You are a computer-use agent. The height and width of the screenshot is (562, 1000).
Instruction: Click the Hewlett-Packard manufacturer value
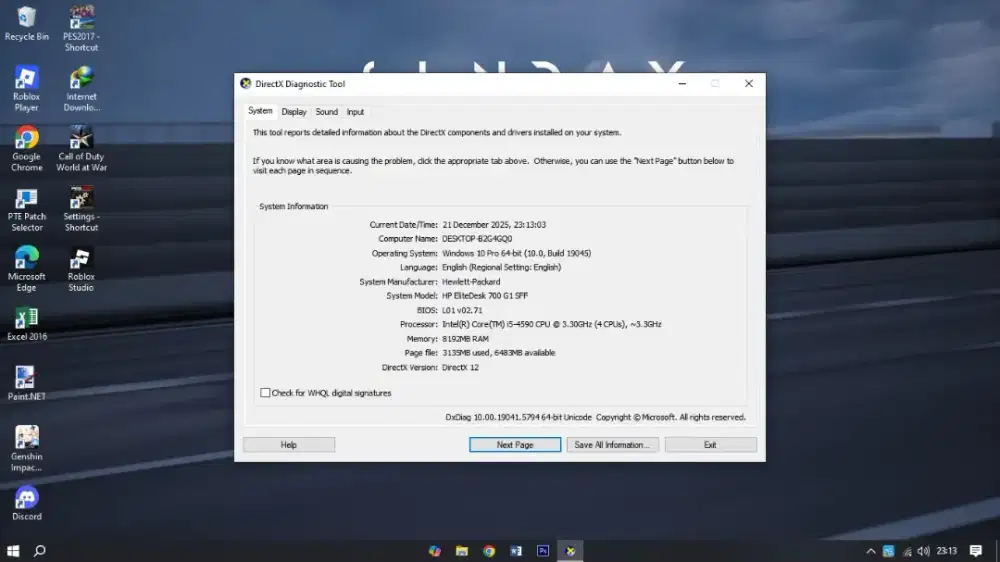click(x=471, y=282)
